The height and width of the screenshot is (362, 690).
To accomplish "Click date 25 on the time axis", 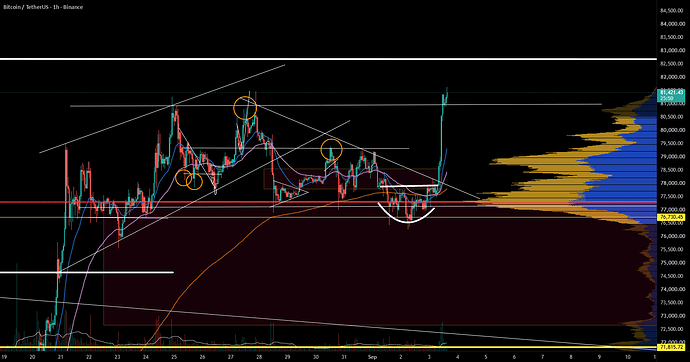I will pyautogui.click(x=174, y=357).
